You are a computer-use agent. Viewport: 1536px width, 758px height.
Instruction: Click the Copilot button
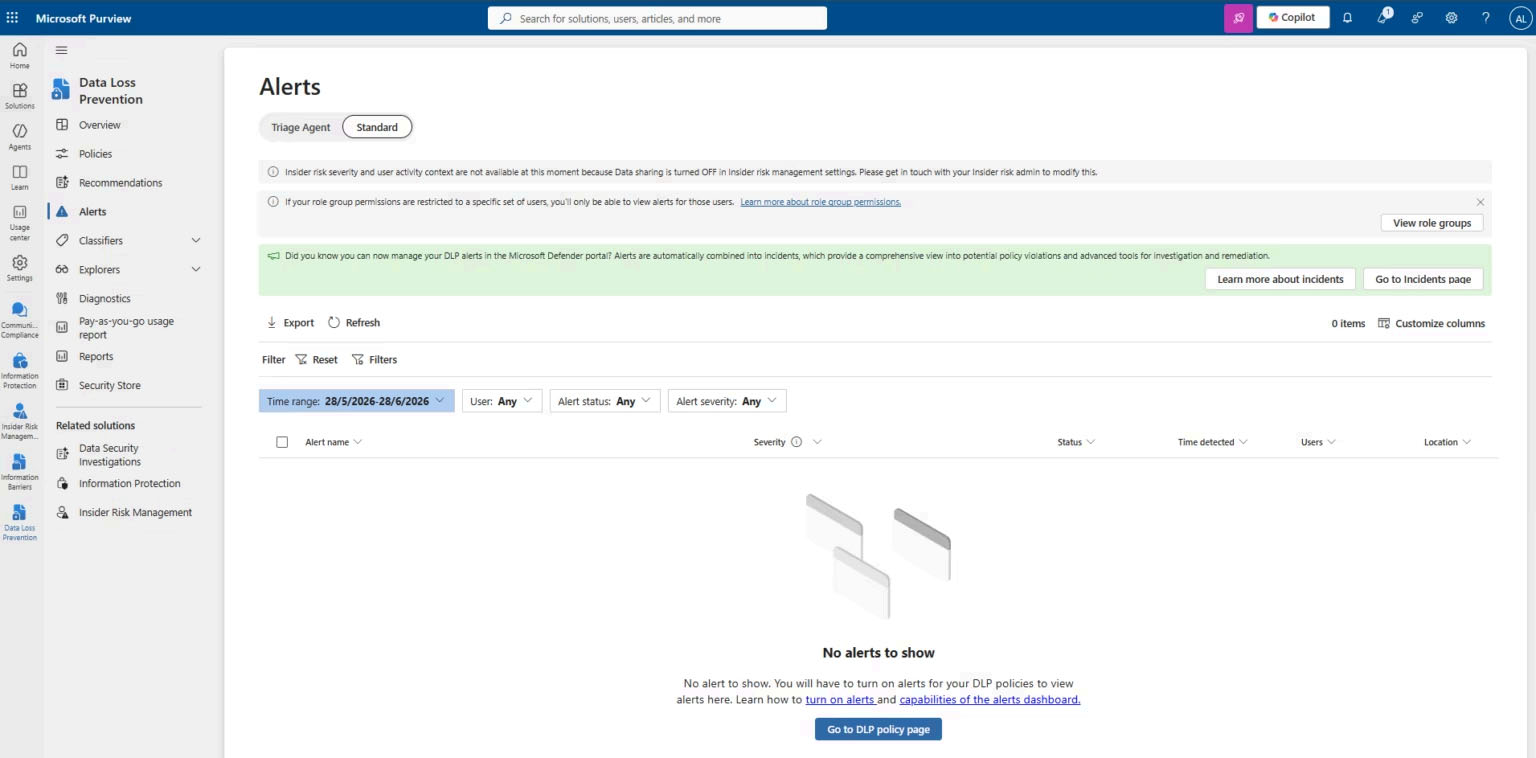click(x=1292, y=17)
